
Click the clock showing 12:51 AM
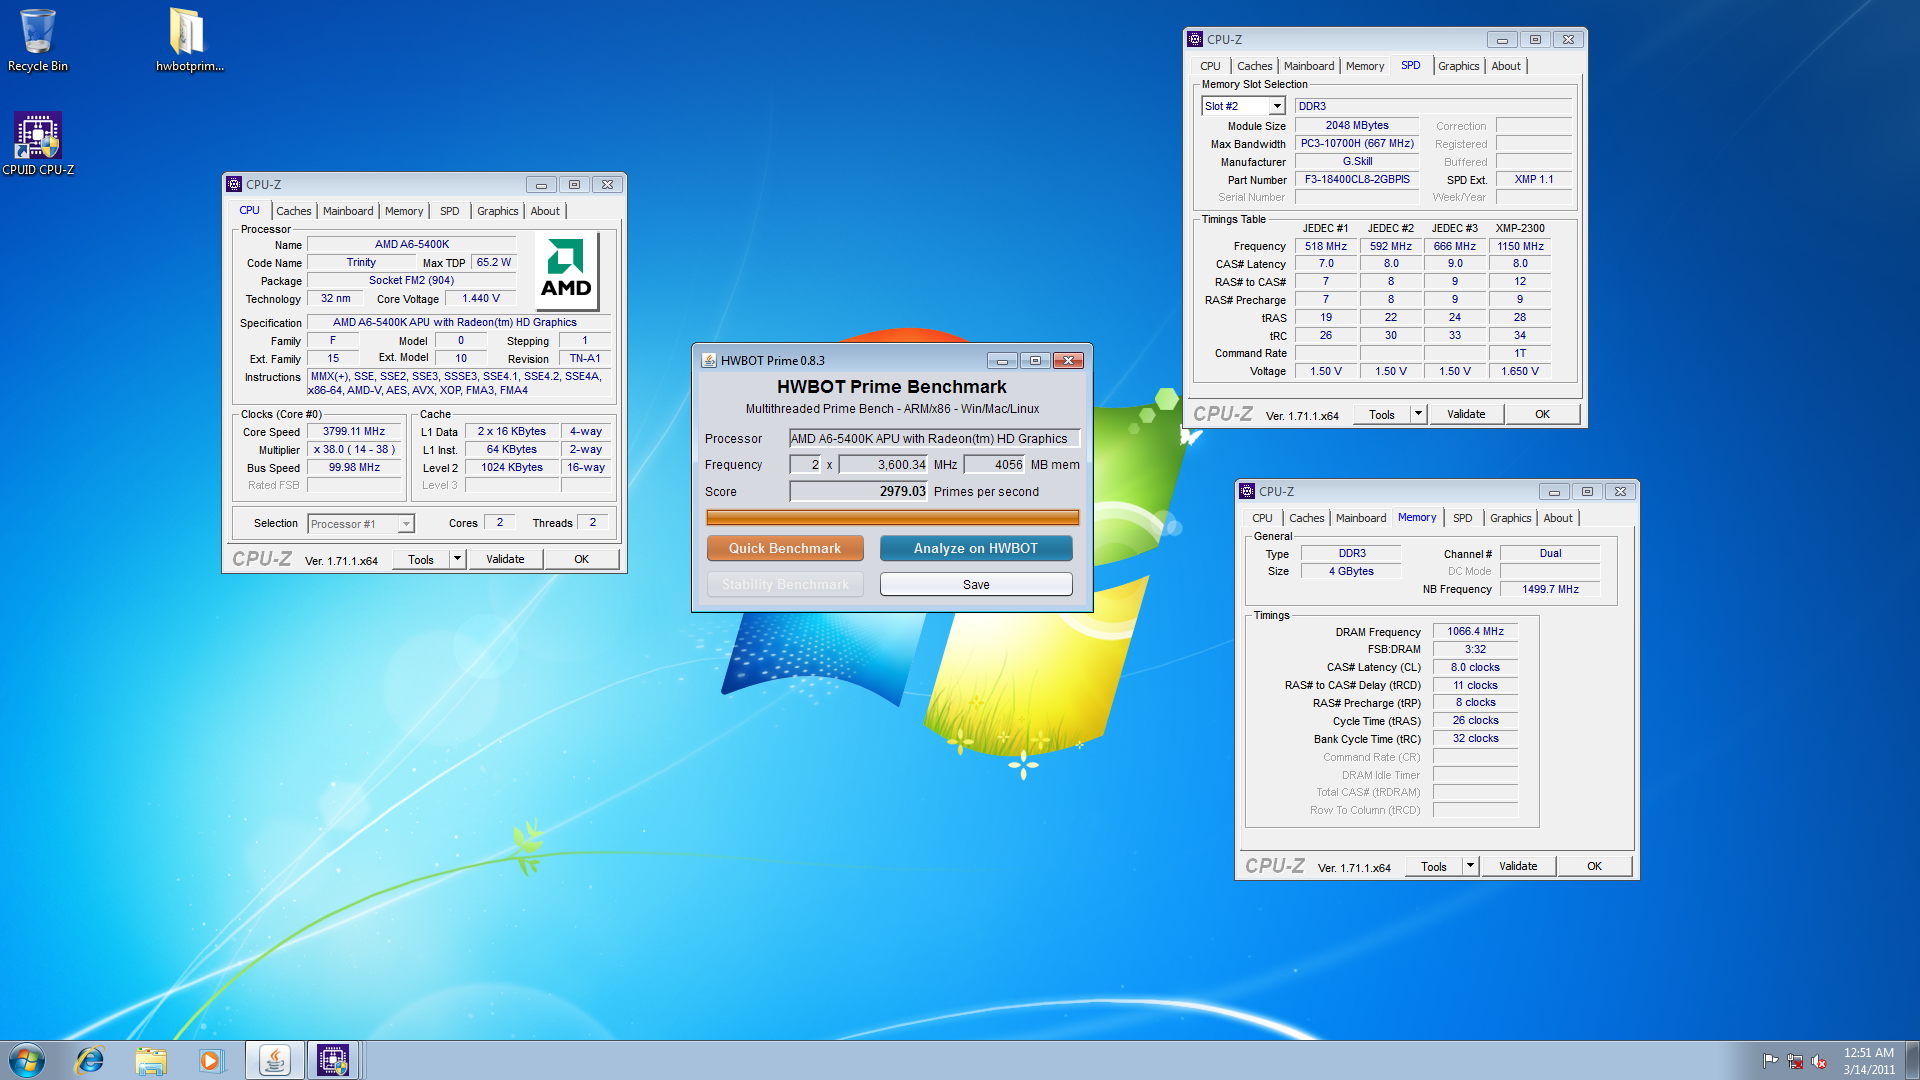tap(1869, 1052)
